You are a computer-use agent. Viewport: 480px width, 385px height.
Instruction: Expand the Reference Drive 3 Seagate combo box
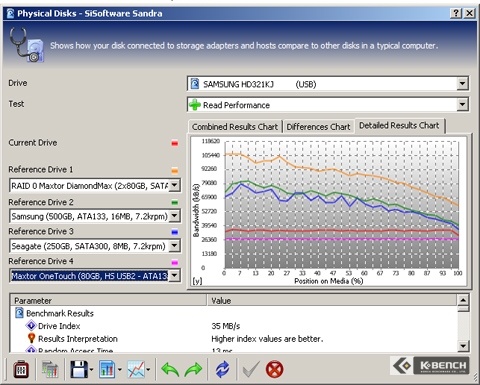point(175,246)
